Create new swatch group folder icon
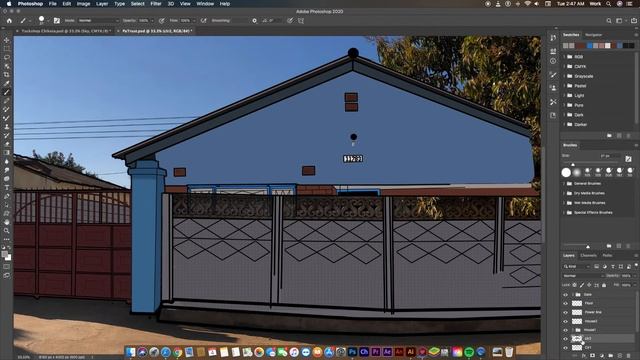640x360 pixels. pyautogui.click(x=609, y=135)
